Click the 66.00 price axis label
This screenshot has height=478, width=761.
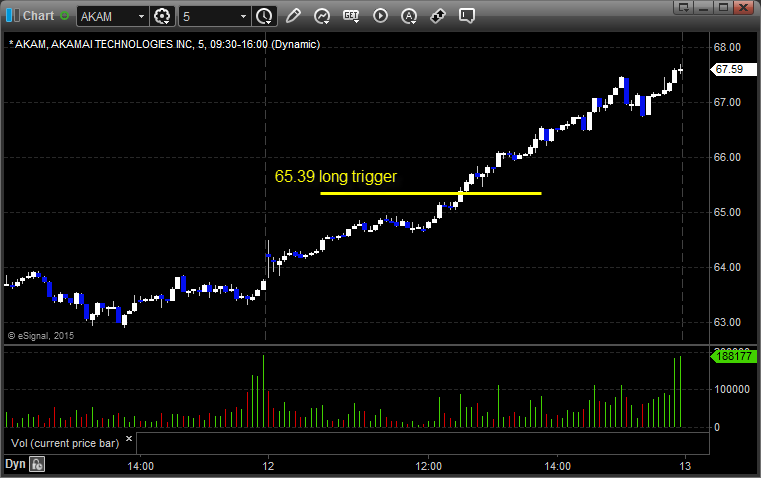point(727,157)
